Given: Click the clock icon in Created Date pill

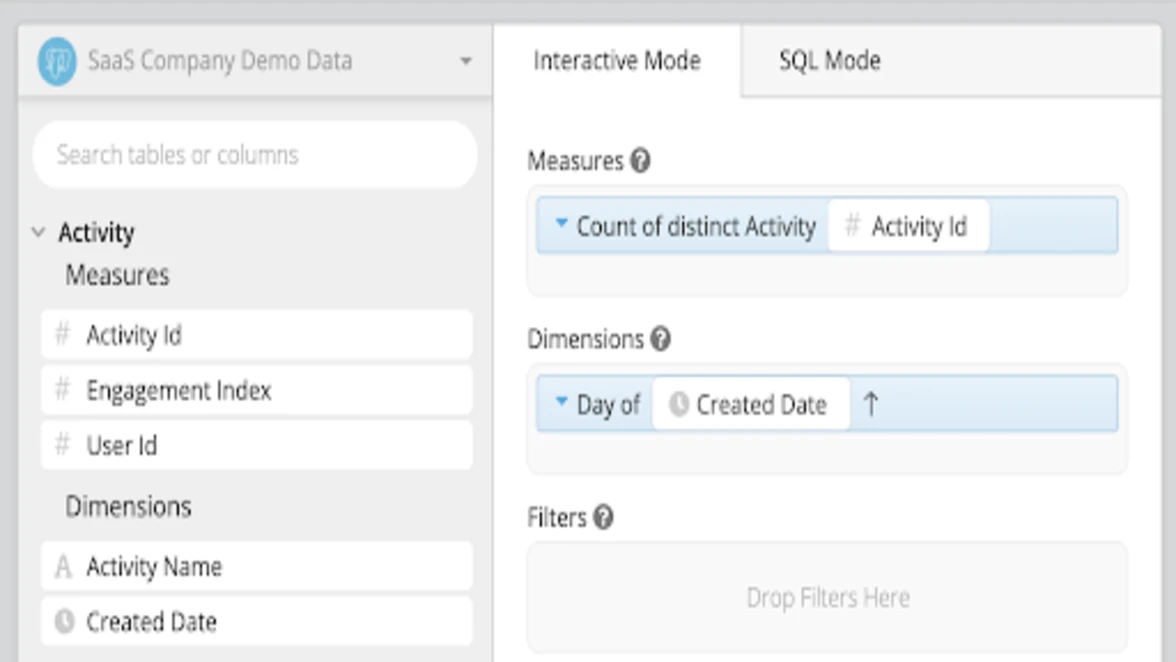Looking at the screenshot, I should (x=679, y=405).
